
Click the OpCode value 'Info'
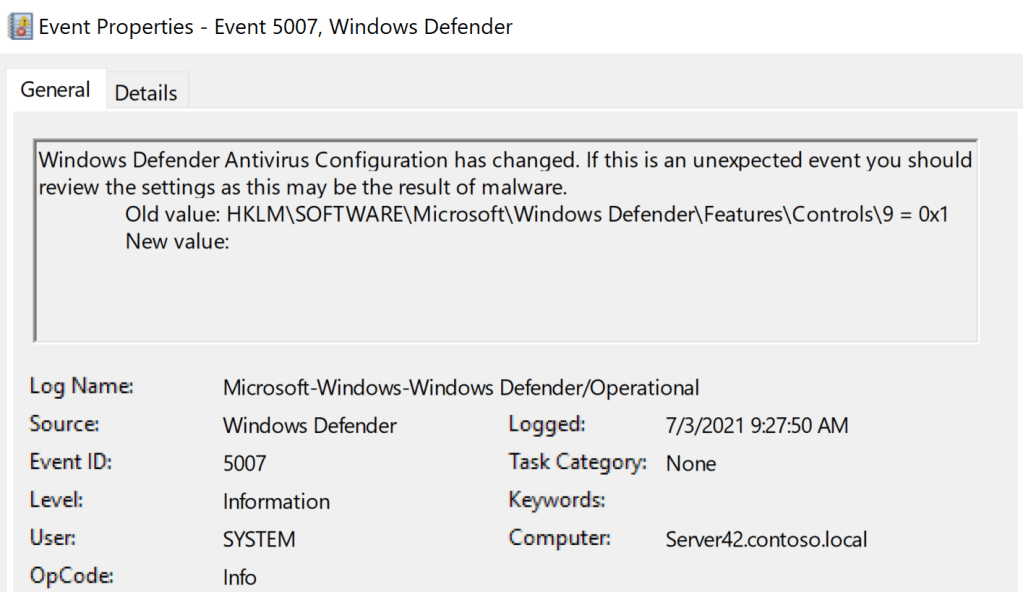point(240,578)
